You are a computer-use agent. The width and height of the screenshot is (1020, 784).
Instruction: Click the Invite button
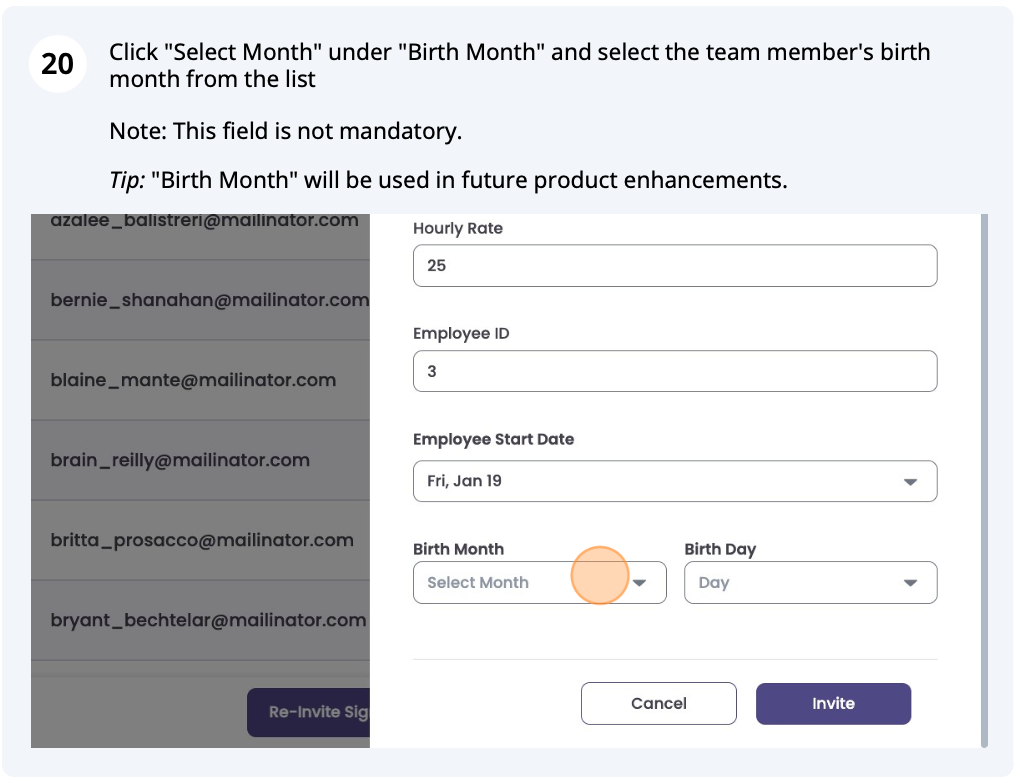point(833,704)
